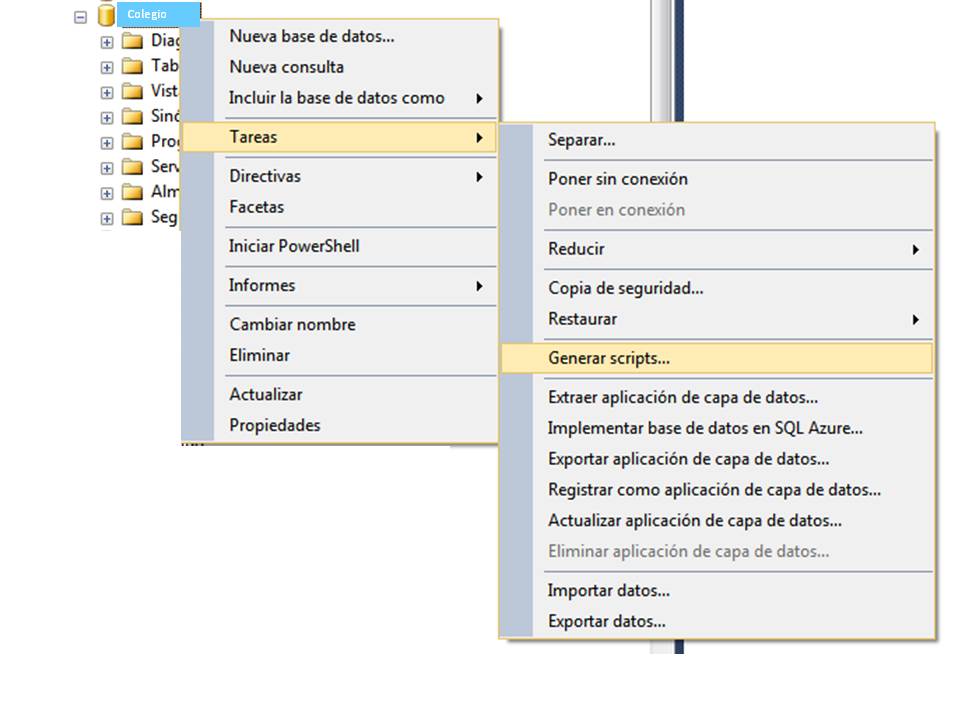Screen dimensions: 960x720
Task: Click the highlighted Colegio label
Action: point(146,14)
